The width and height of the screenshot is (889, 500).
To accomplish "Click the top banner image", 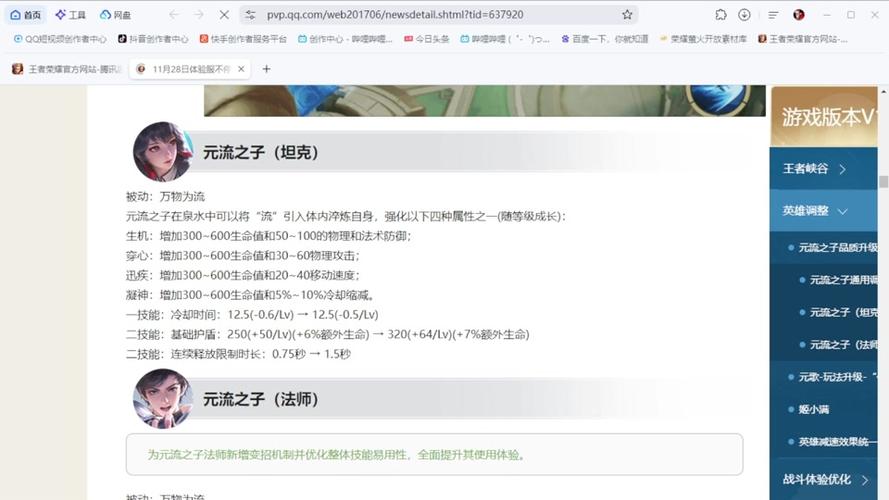I will click(484, 101).
